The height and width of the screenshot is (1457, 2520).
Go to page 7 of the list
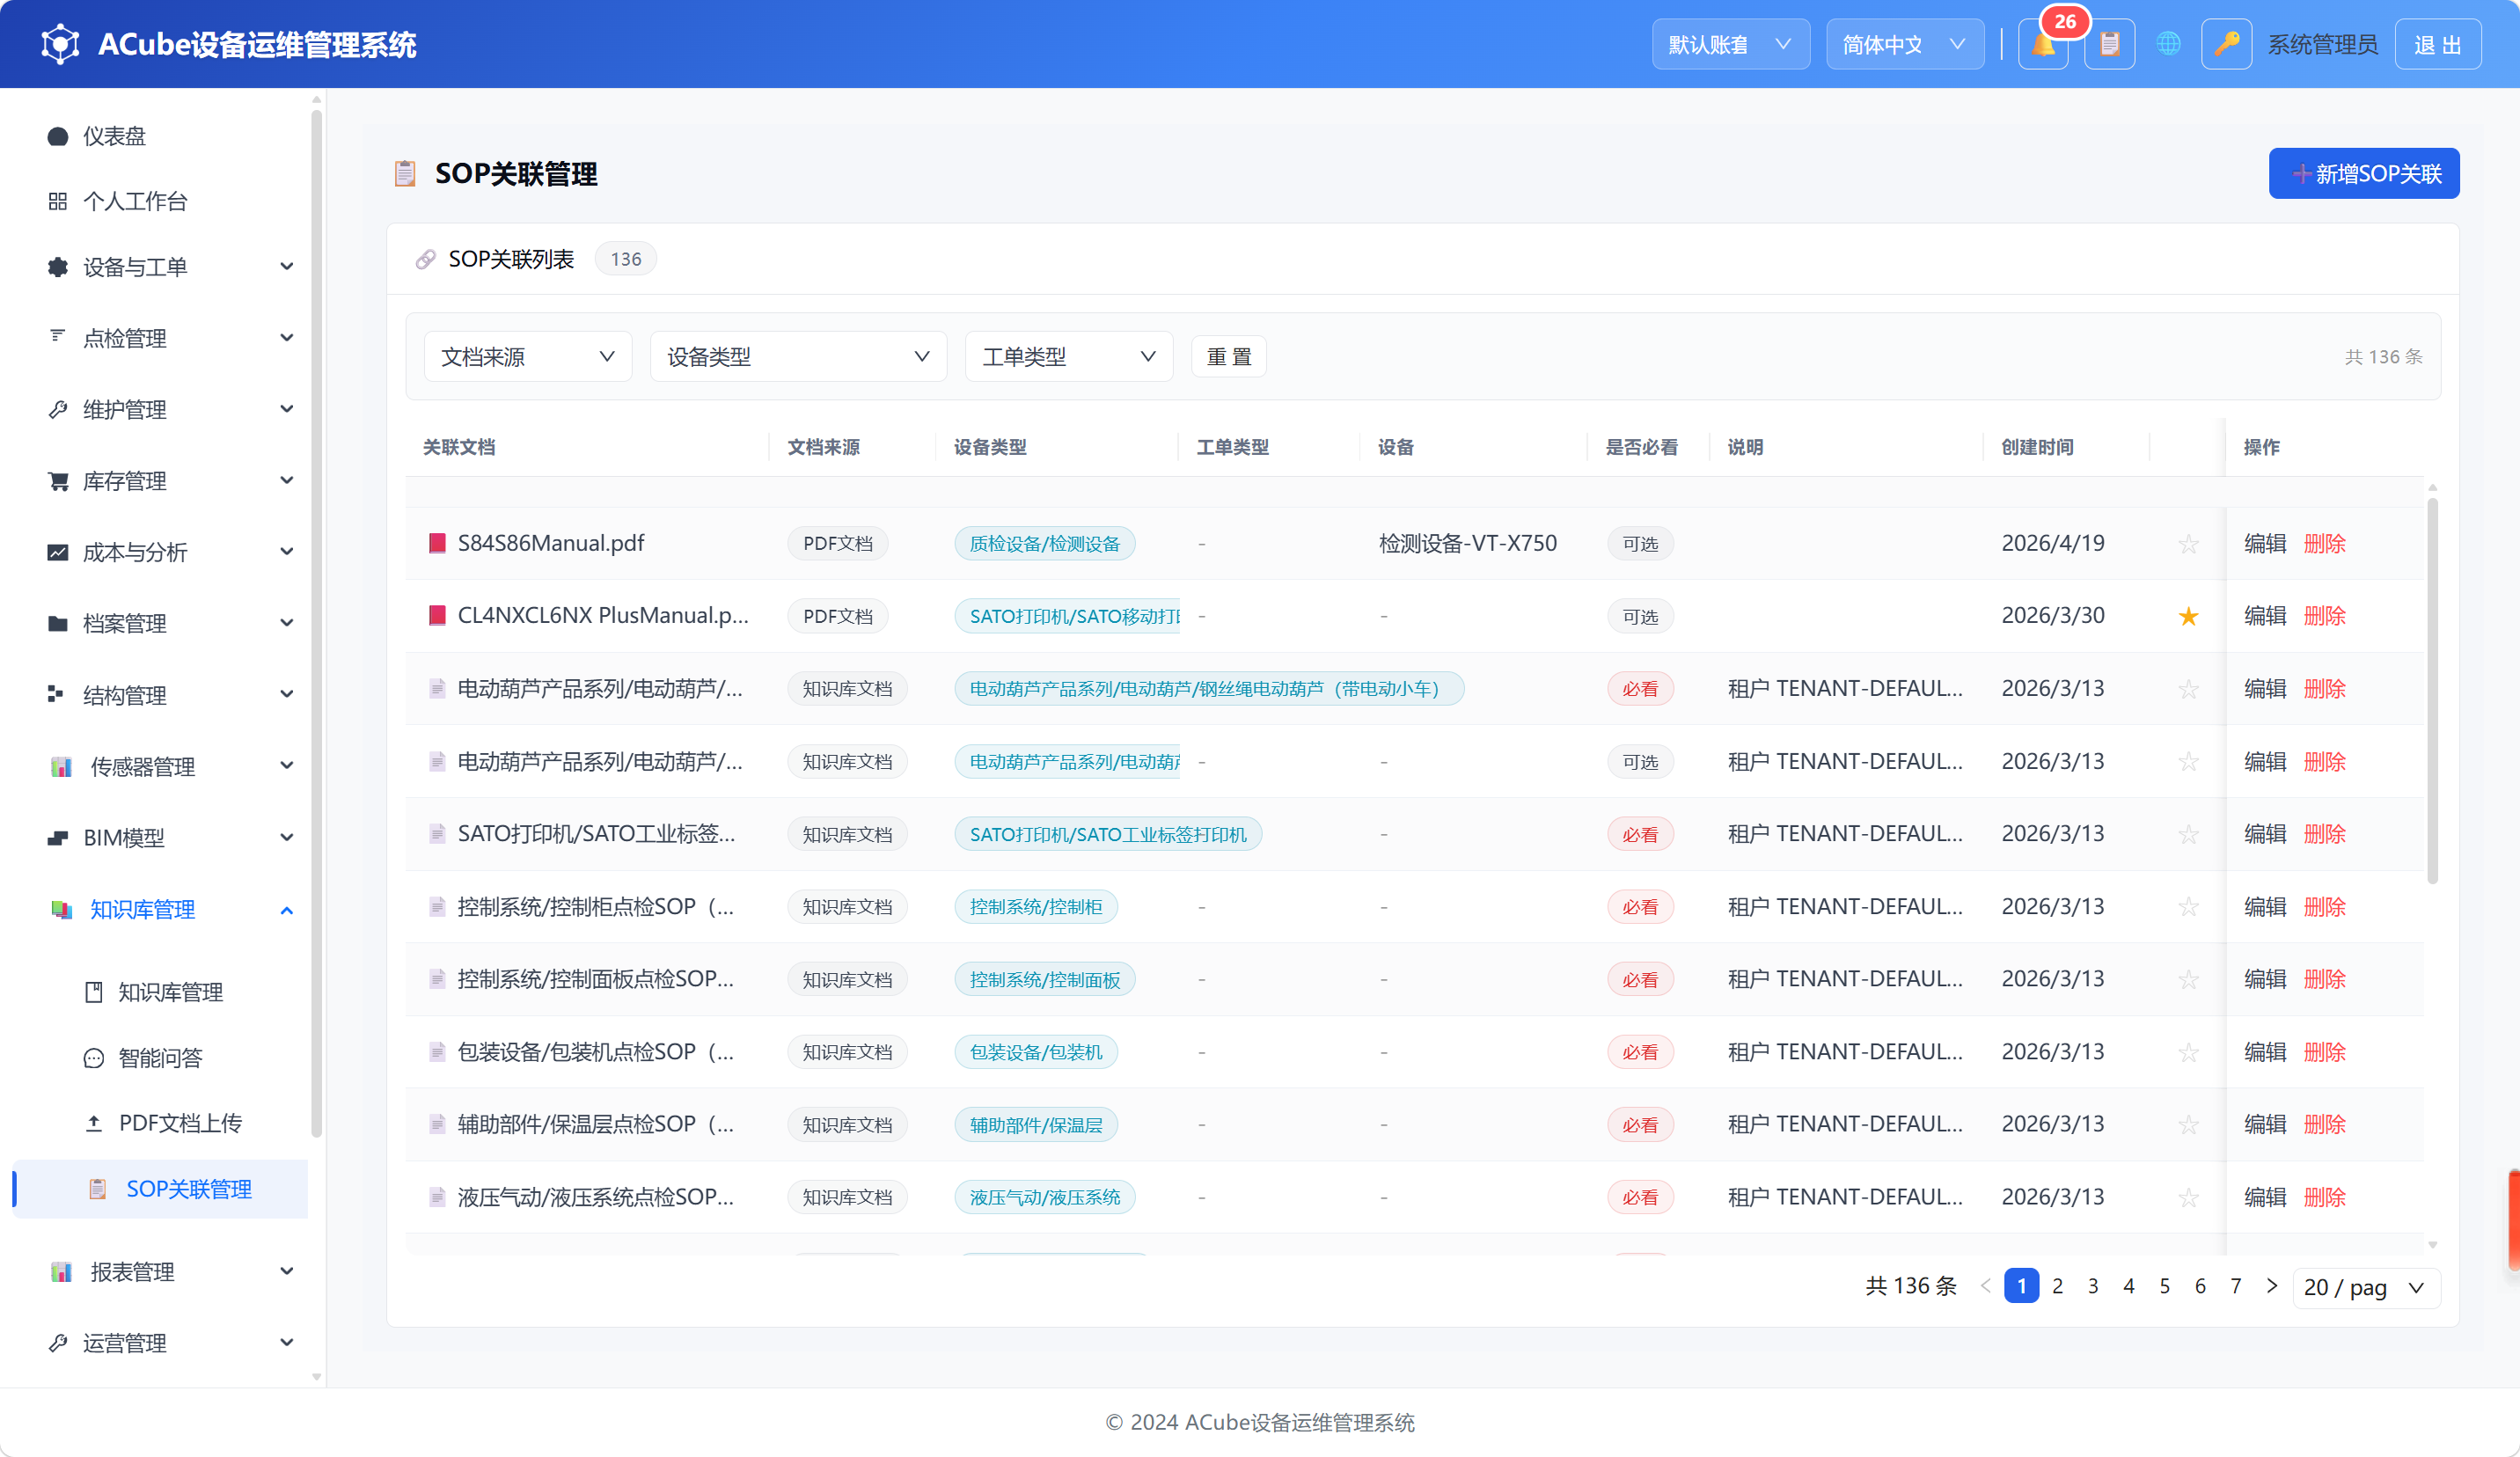tap(2235, 1286)
